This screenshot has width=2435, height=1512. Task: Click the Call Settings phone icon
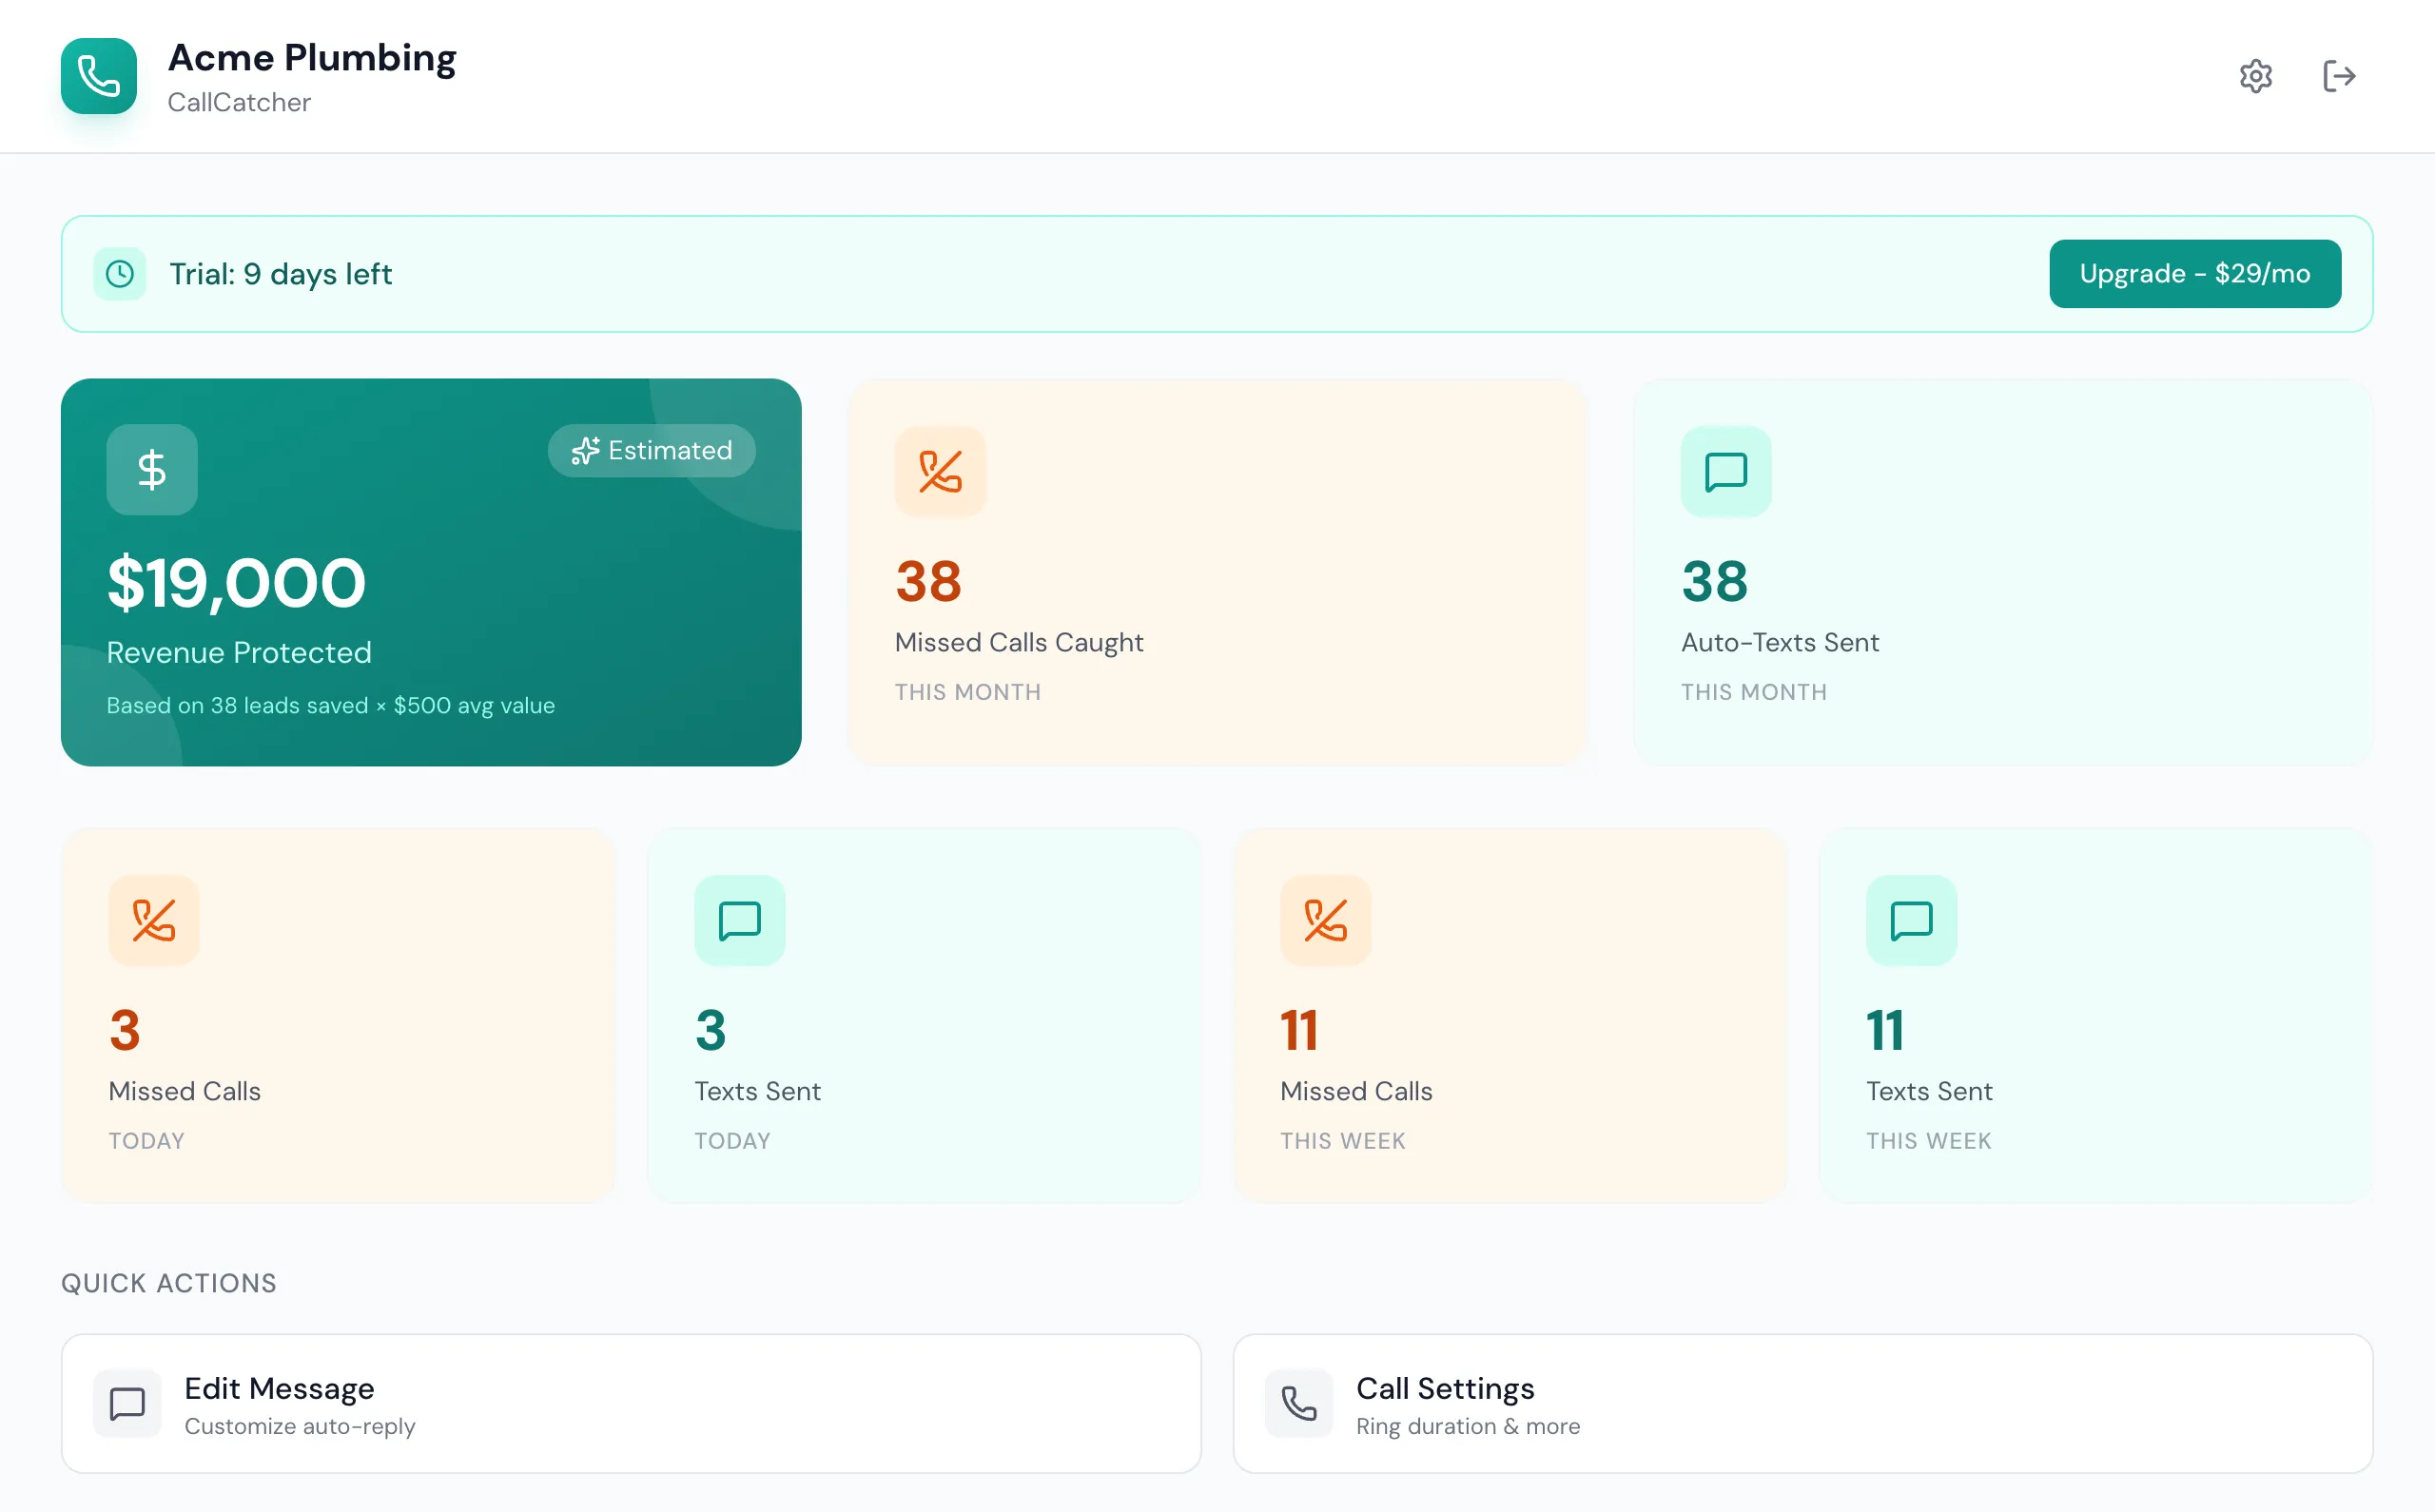click(x=1299, y=1404)
